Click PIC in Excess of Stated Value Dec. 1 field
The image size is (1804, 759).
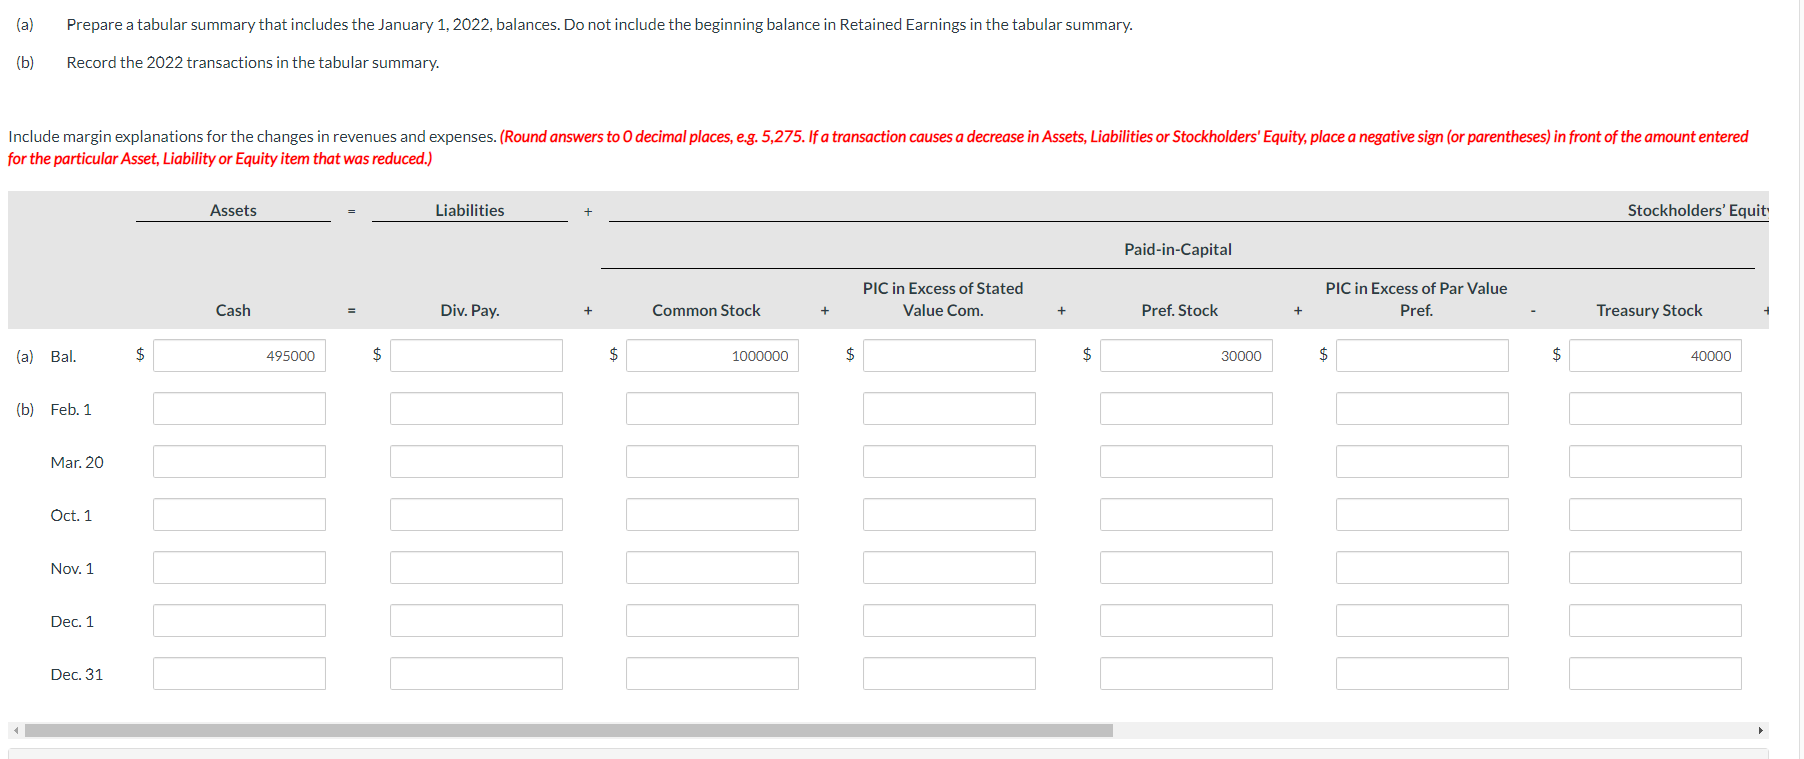949,620
